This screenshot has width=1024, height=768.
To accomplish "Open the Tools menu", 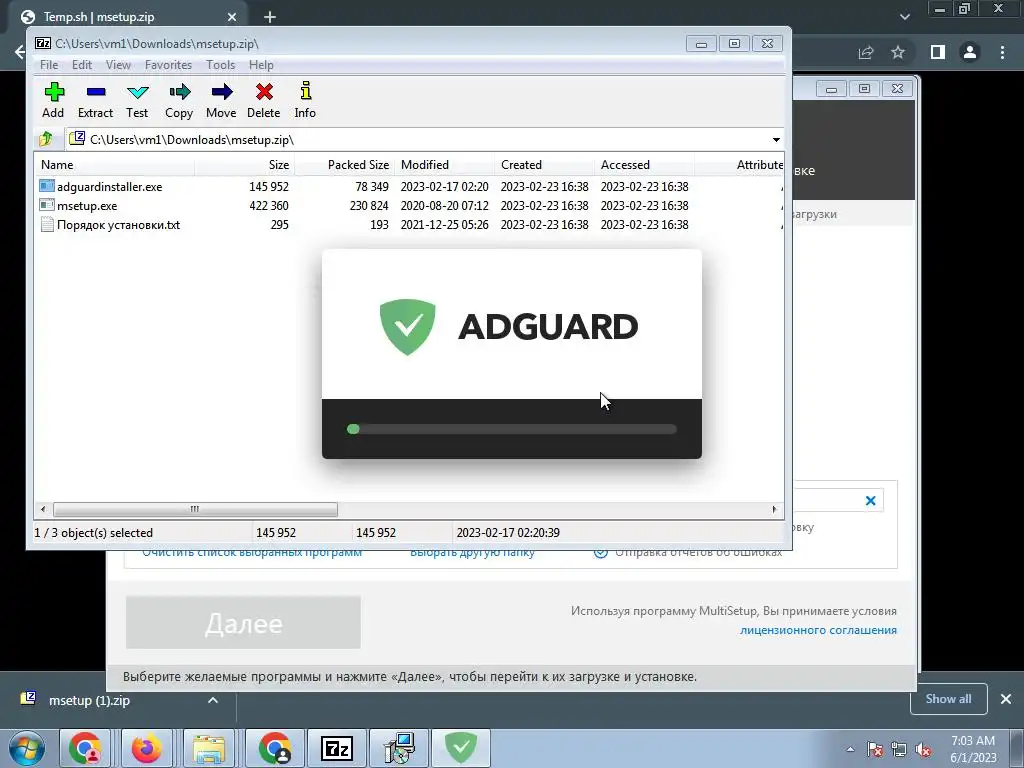I will tap(221, 65).
